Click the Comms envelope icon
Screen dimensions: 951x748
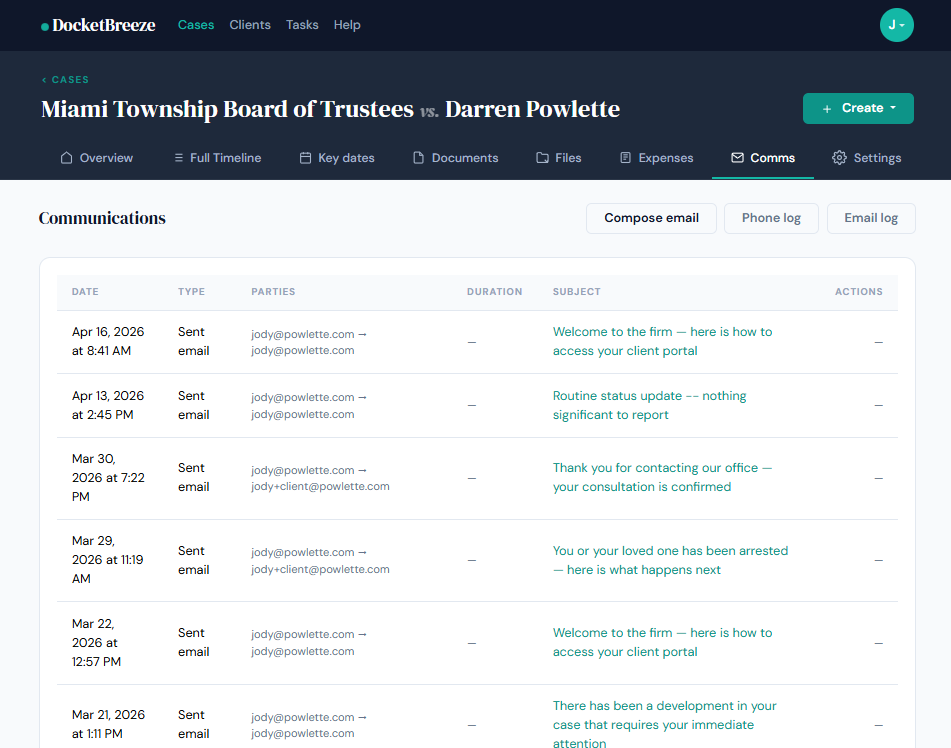[x=737, y=158]
